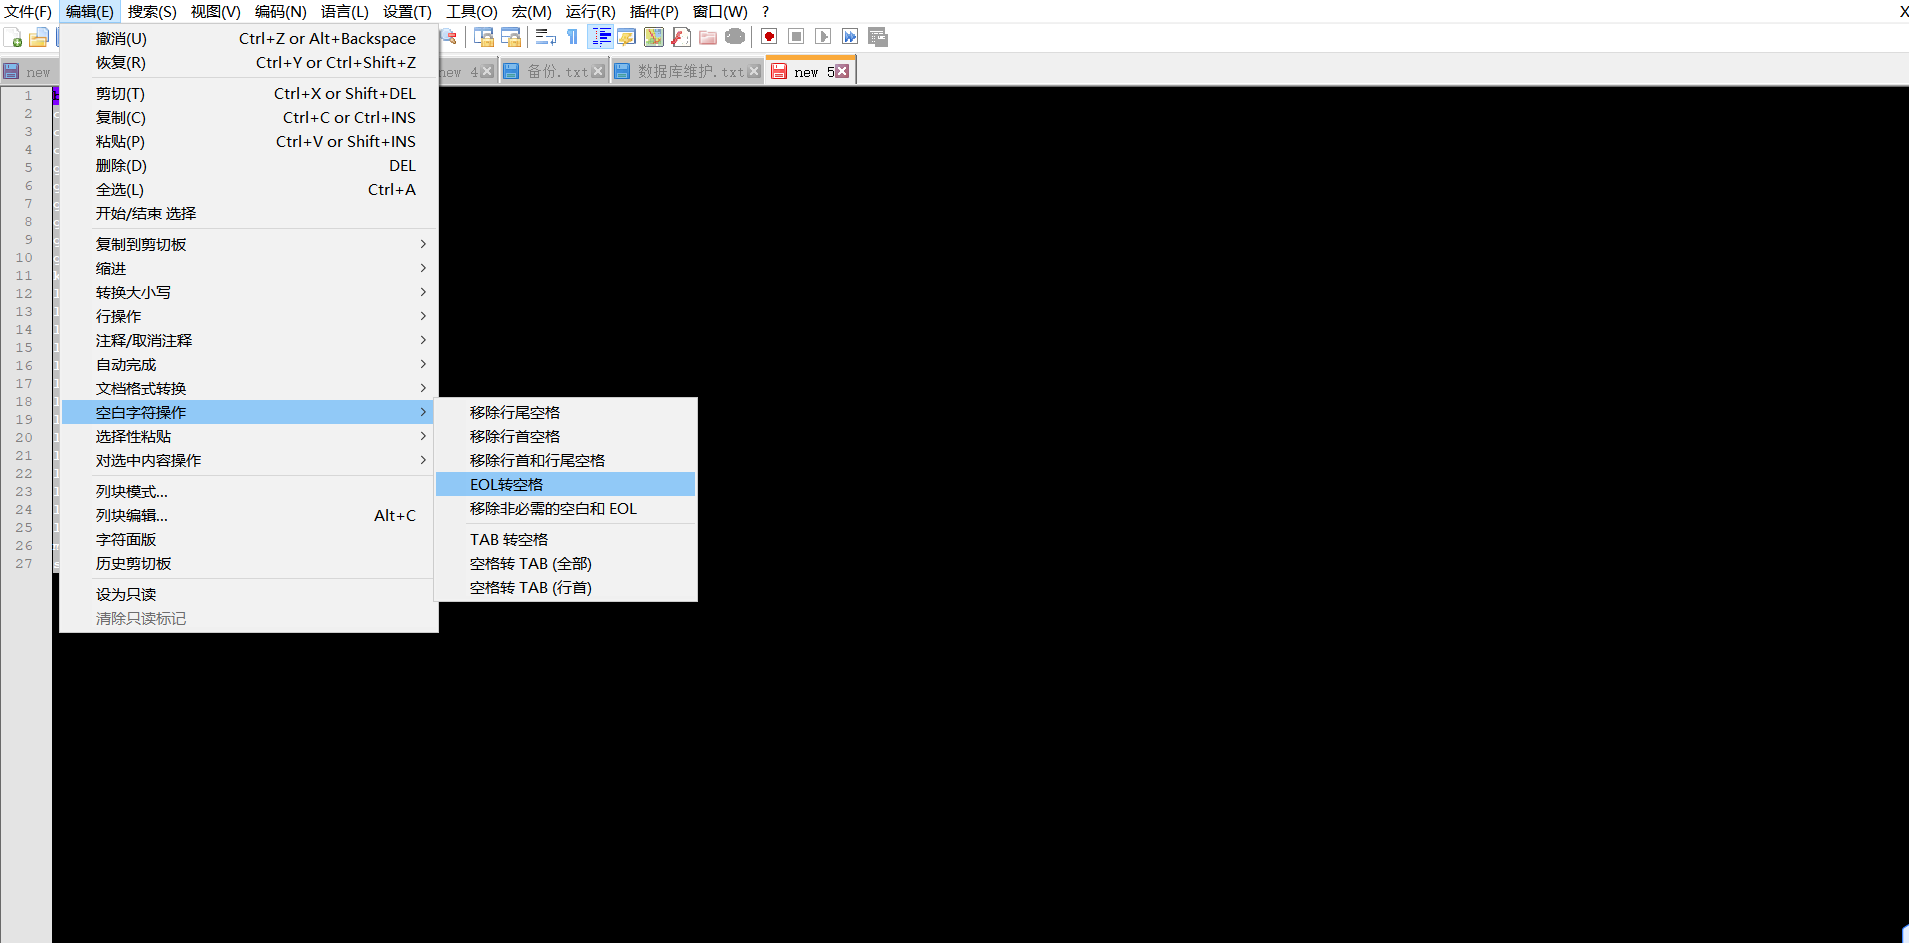Select 设为只读 menu entry
This screenshot has width=1909, height=943.
tap(249, 594)
